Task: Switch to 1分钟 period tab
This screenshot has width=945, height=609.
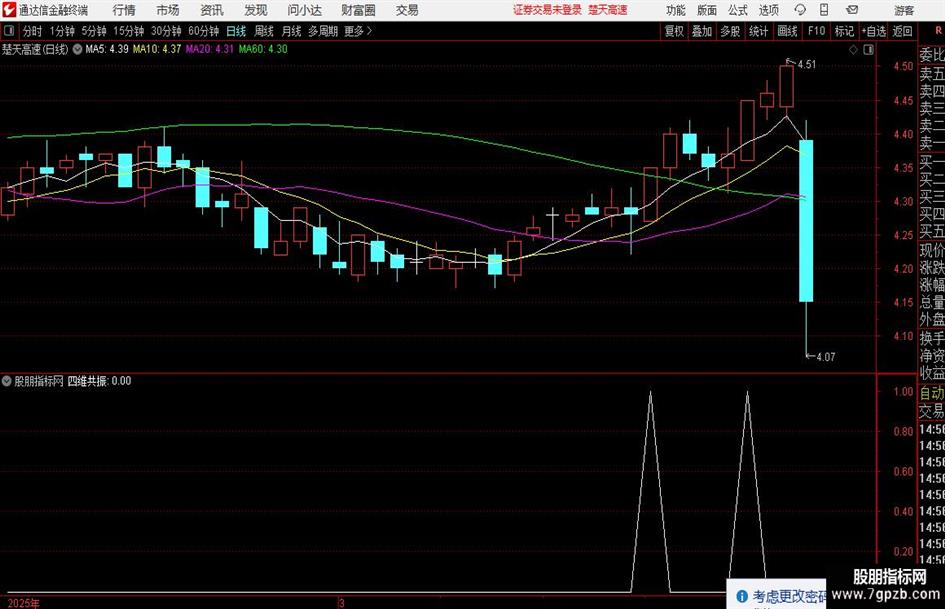Action: 62,31
